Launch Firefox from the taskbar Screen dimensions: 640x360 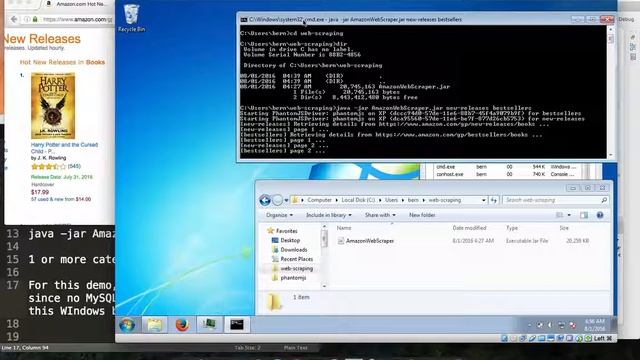tap(182, 325)
